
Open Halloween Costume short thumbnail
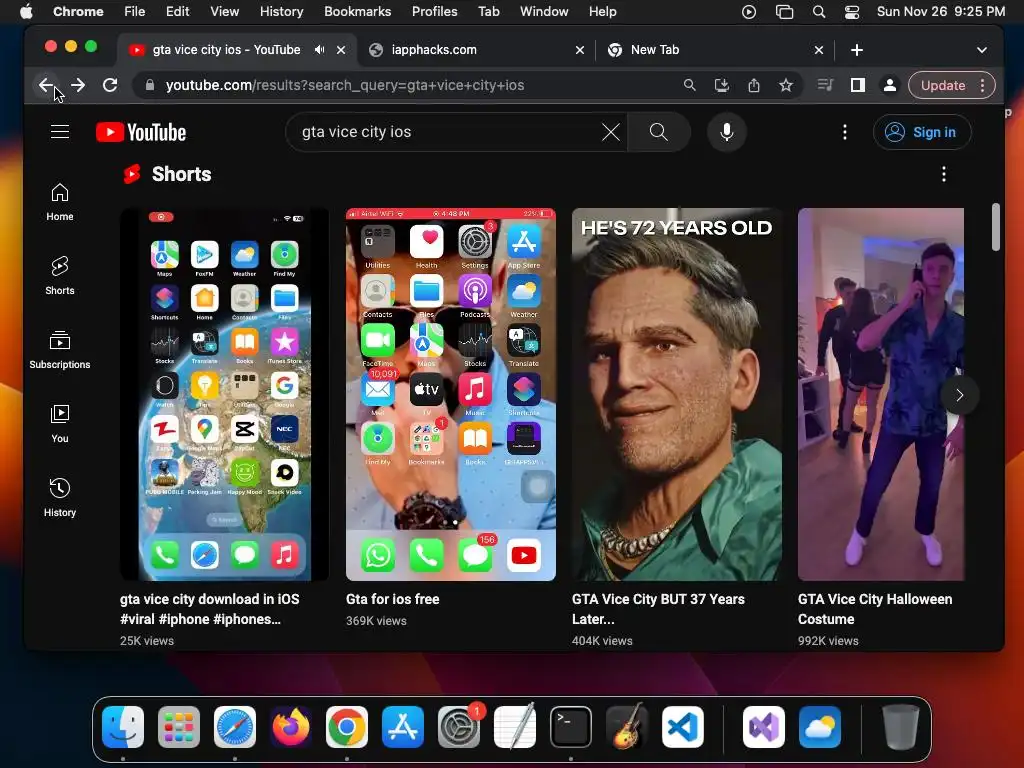click(x=880, y=394)
